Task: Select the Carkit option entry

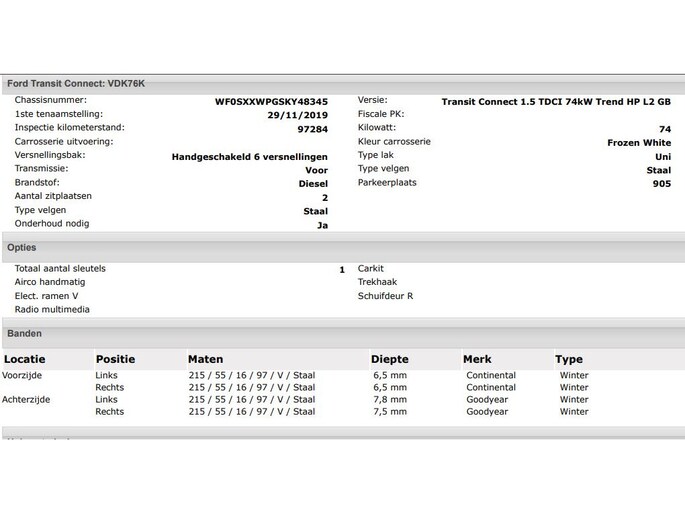Action: point(370,268)
